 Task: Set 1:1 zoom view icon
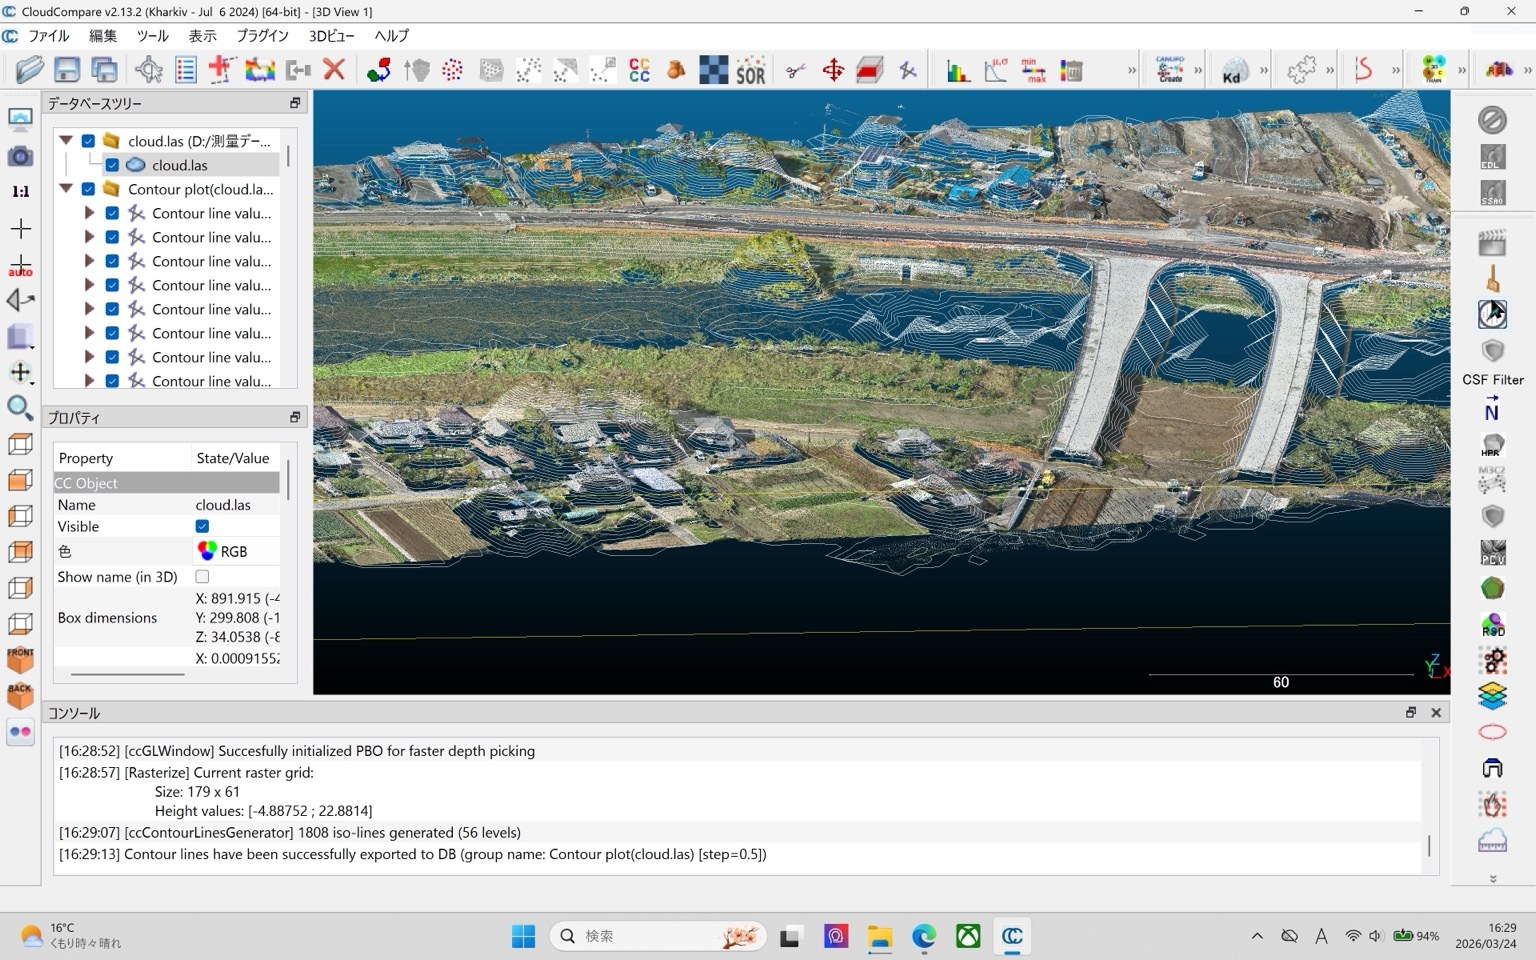click(20, 192)
